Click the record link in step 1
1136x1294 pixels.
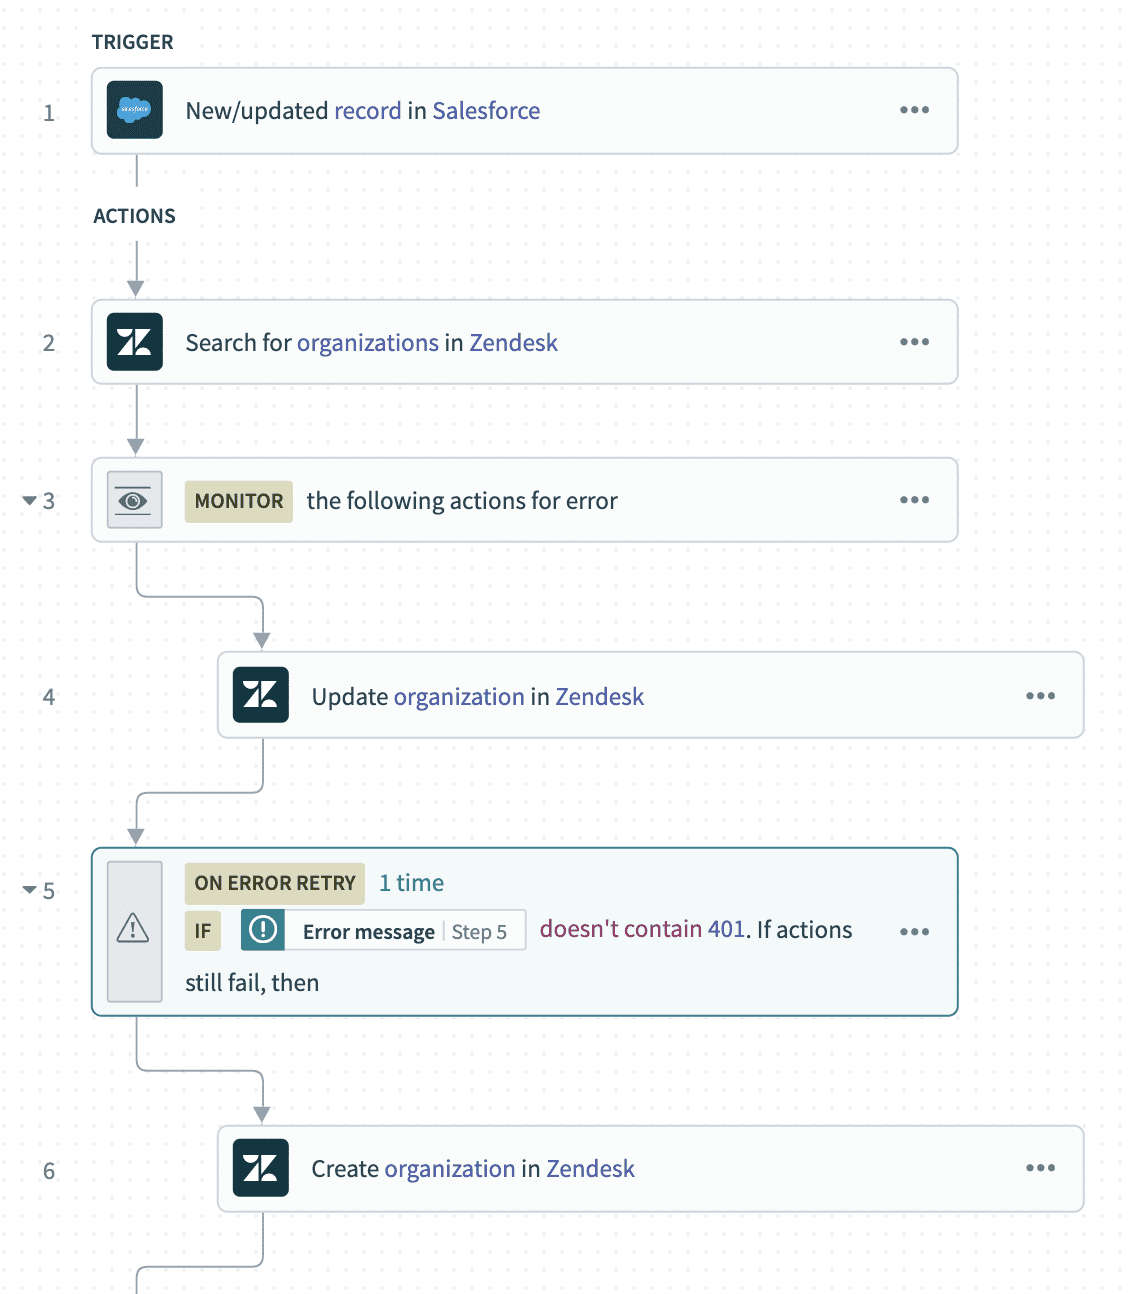click(369, 110)
